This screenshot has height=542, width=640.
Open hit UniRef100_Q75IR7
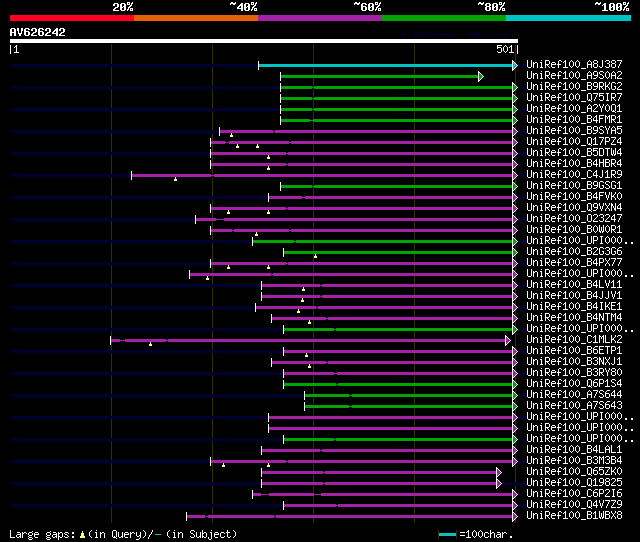pyautogui.click(x=574, y=98)
